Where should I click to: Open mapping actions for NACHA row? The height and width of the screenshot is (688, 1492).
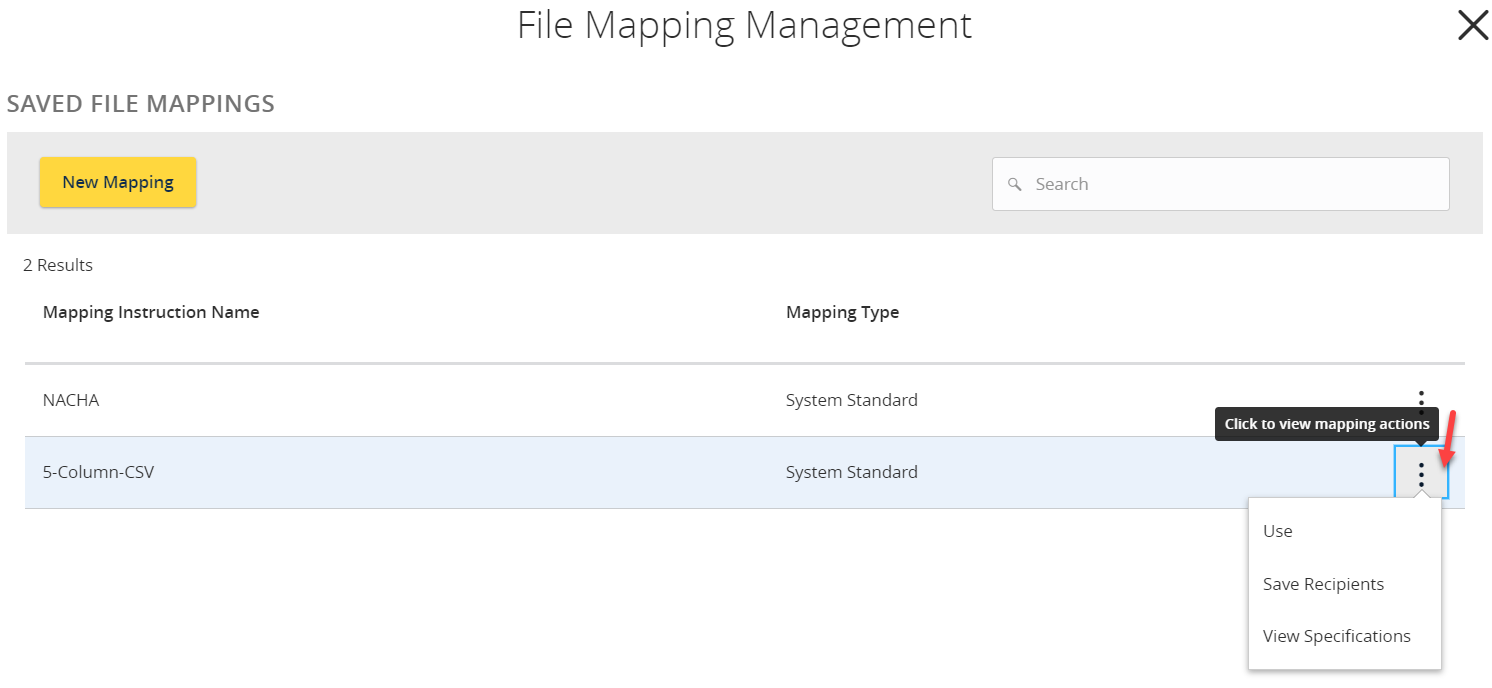click(1421, 400)
